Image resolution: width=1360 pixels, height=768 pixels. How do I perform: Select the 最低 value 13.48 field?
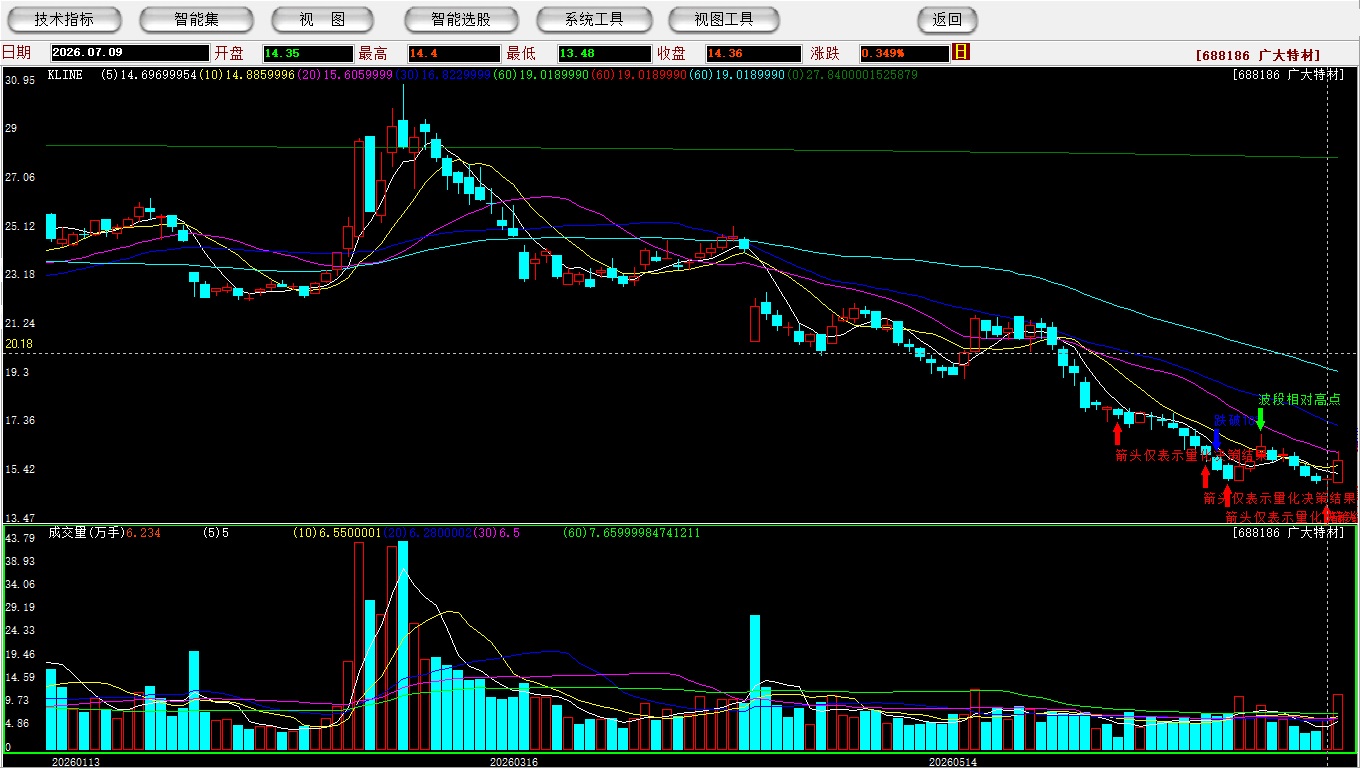point(604,53)
